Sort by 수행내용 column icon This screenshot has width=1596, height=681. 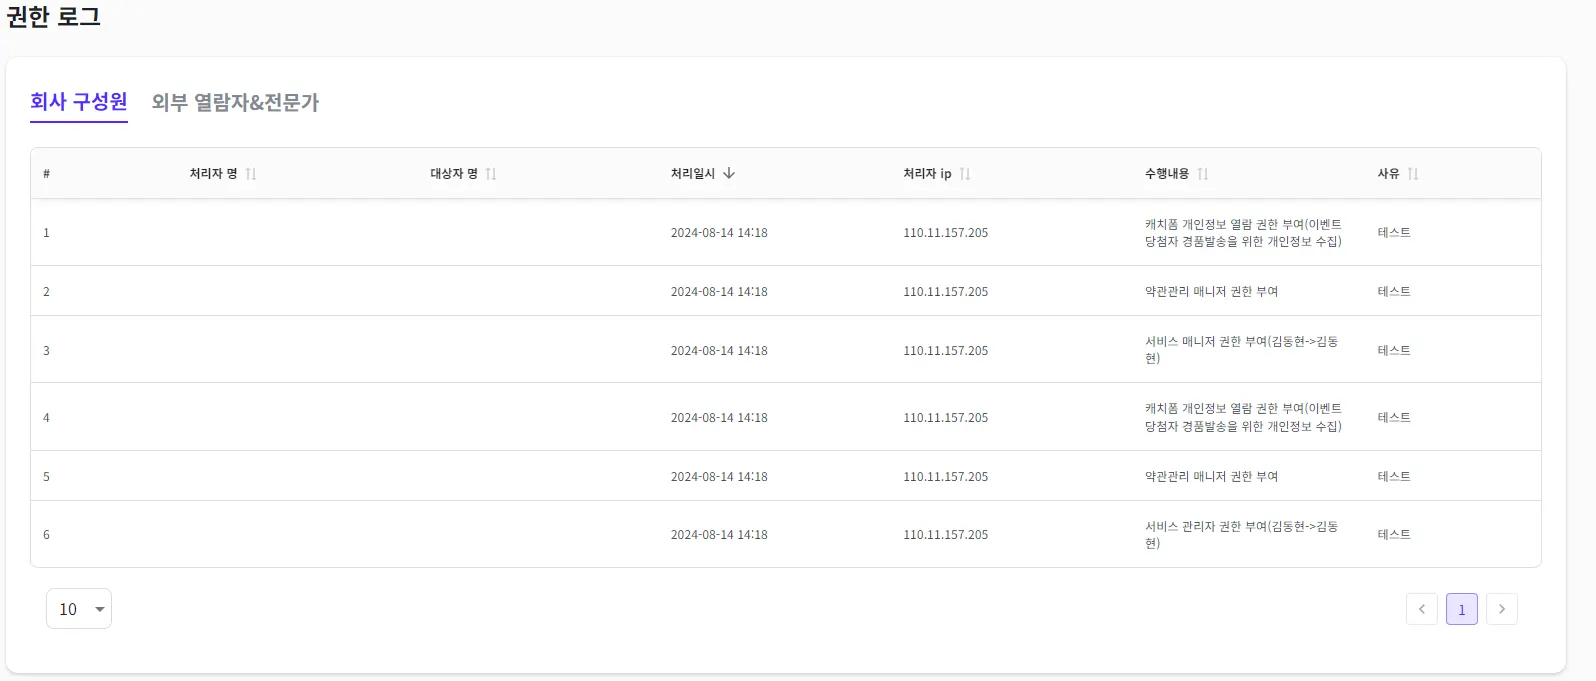(x=1203, y=174)
